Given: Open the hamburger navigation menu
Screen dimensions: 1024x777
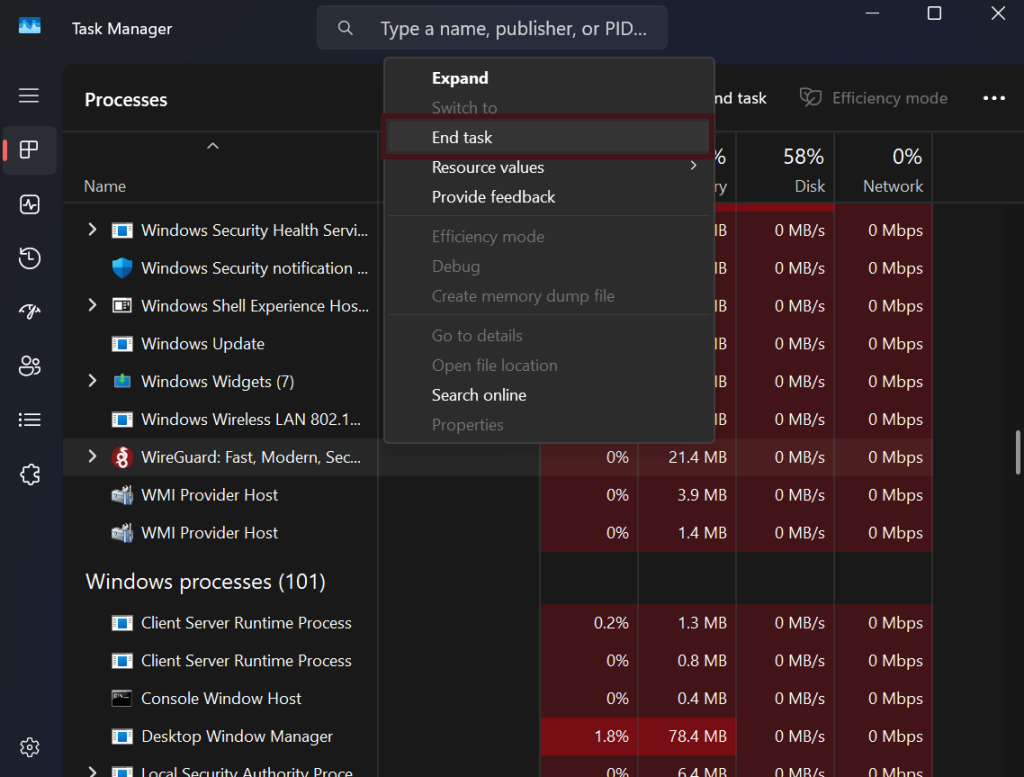Looking at the screenshot, I should click(x=29, y=96).
